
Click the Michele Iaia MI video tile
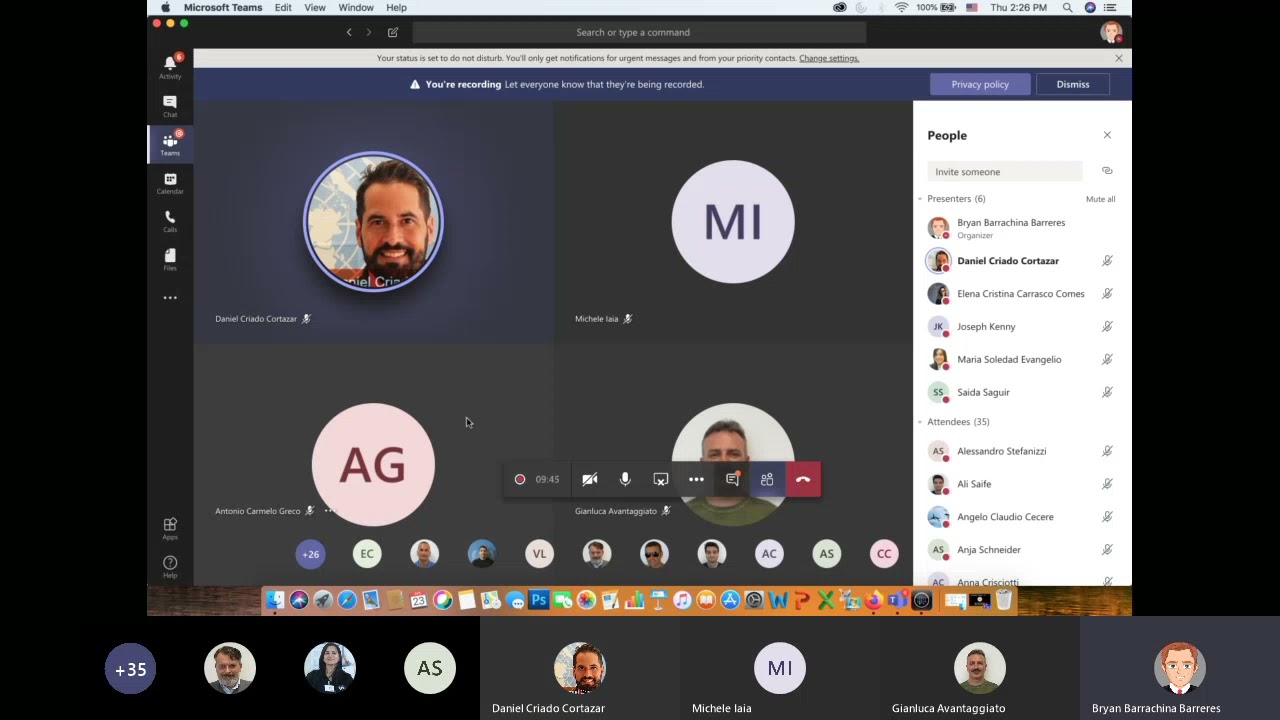pyautogui.click(x=733, y=222)
